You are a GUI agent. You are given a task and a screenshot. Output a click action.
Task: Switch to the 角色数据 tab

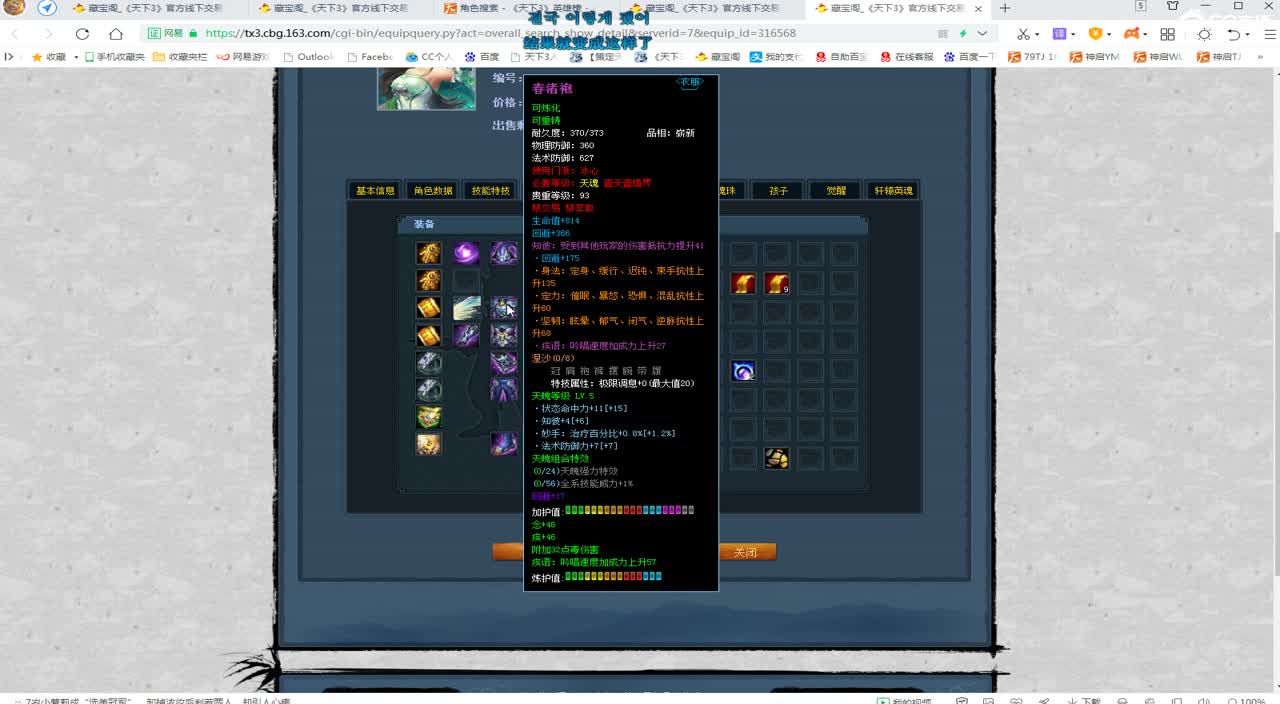[433, 190]
